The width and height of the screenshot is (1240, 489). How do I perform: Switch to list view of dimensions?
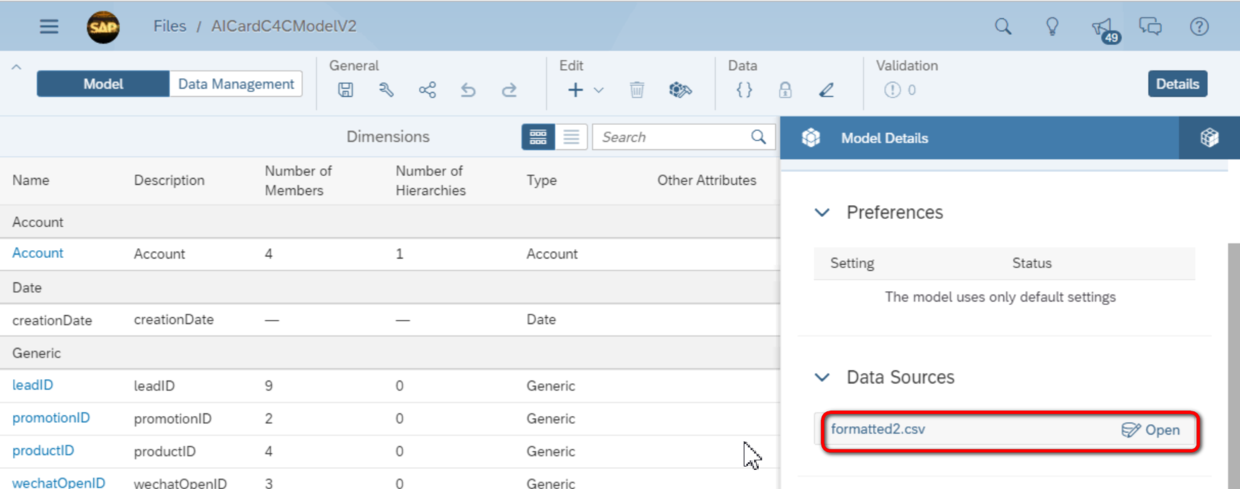tap(571, 137)
